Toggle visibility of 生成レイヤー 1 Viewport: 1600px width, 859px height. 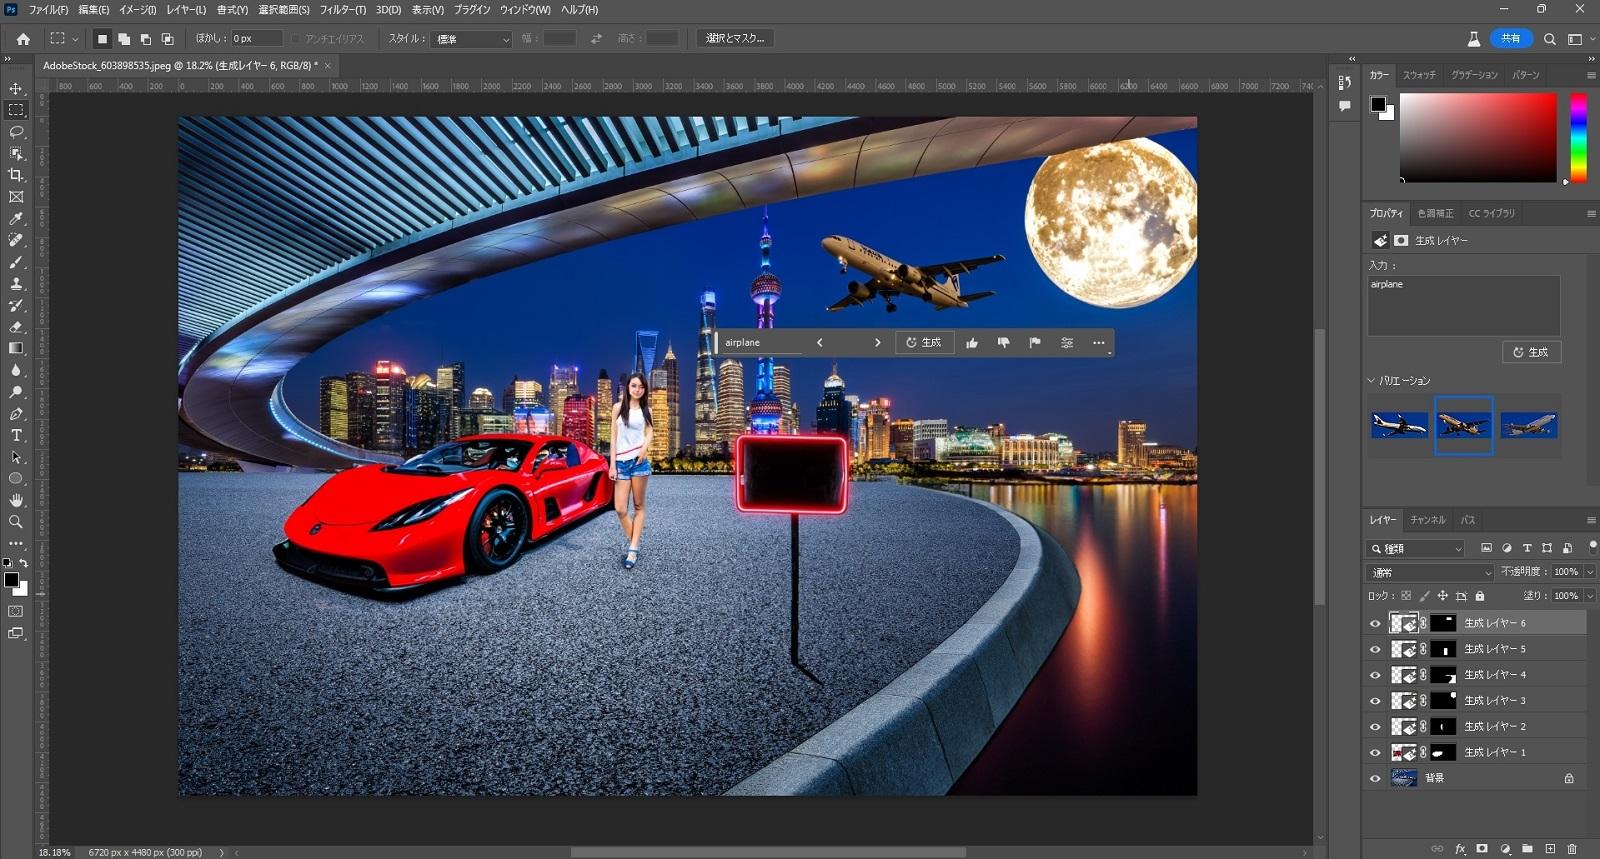(1375, 752)
